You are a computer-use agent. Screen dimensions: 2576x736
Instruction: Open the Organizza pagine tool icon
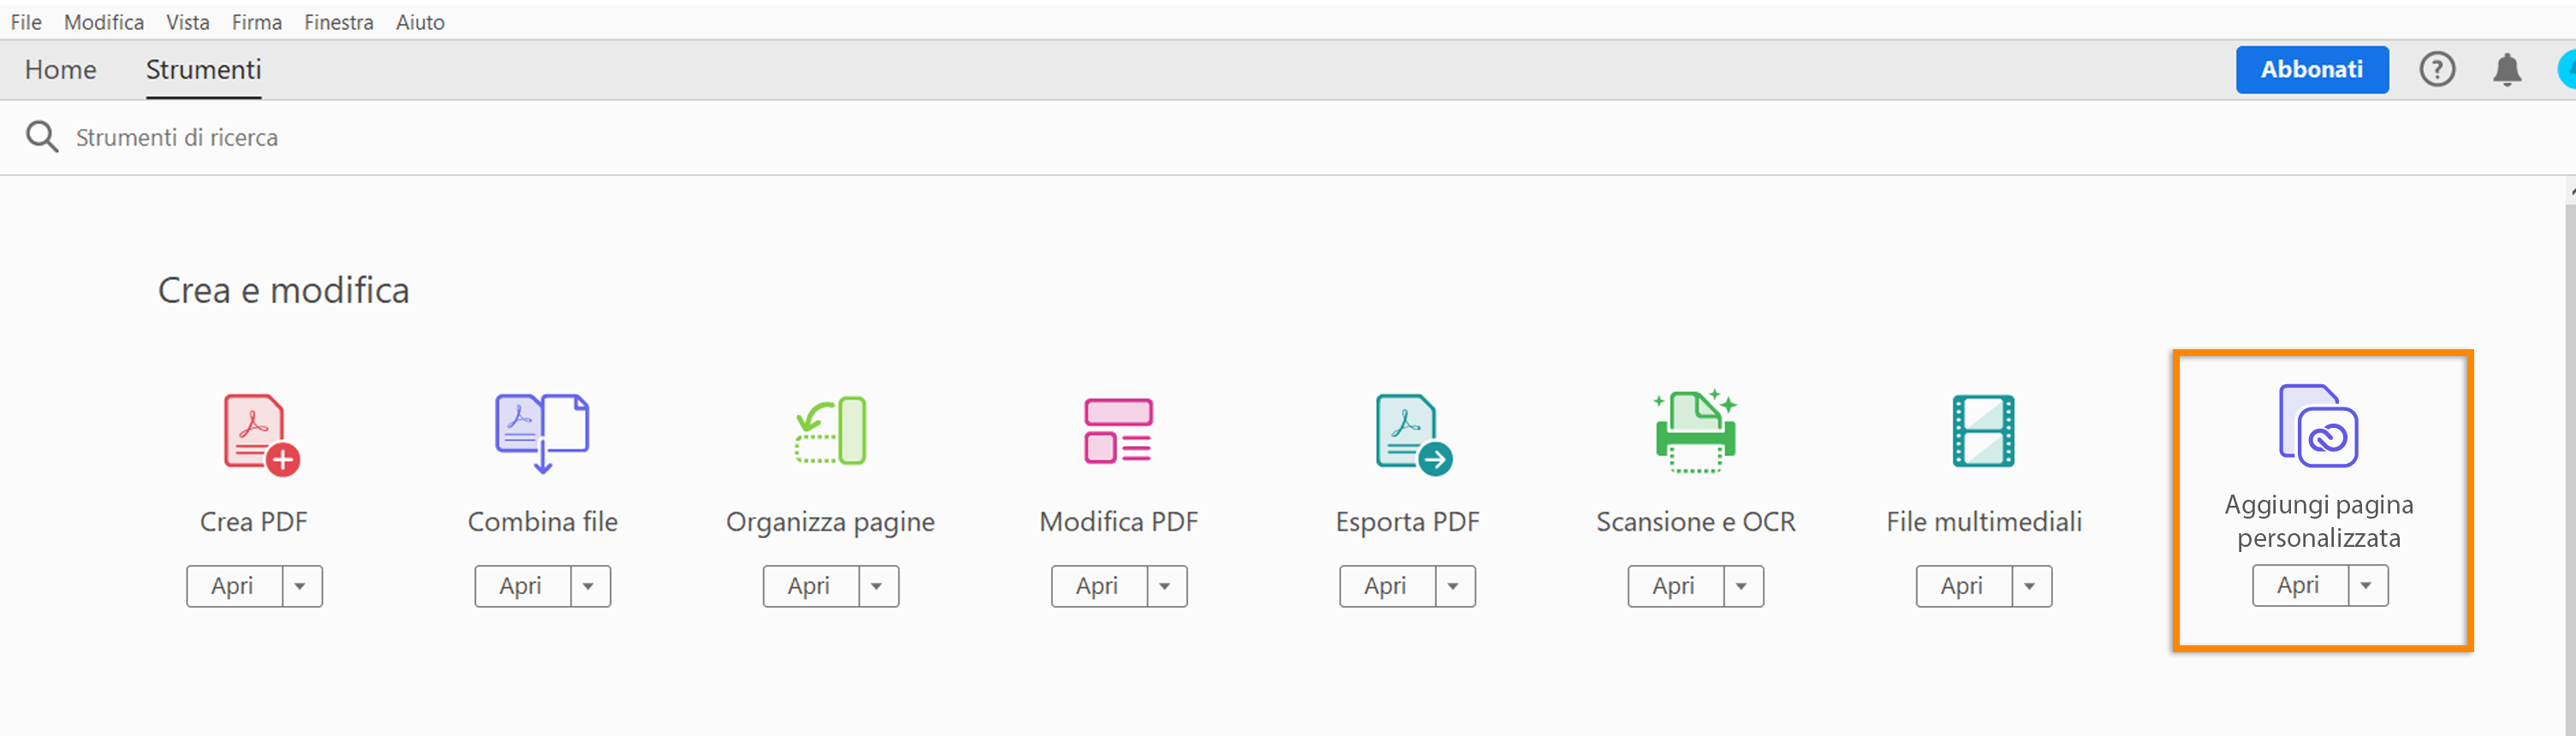coord(831,431)
